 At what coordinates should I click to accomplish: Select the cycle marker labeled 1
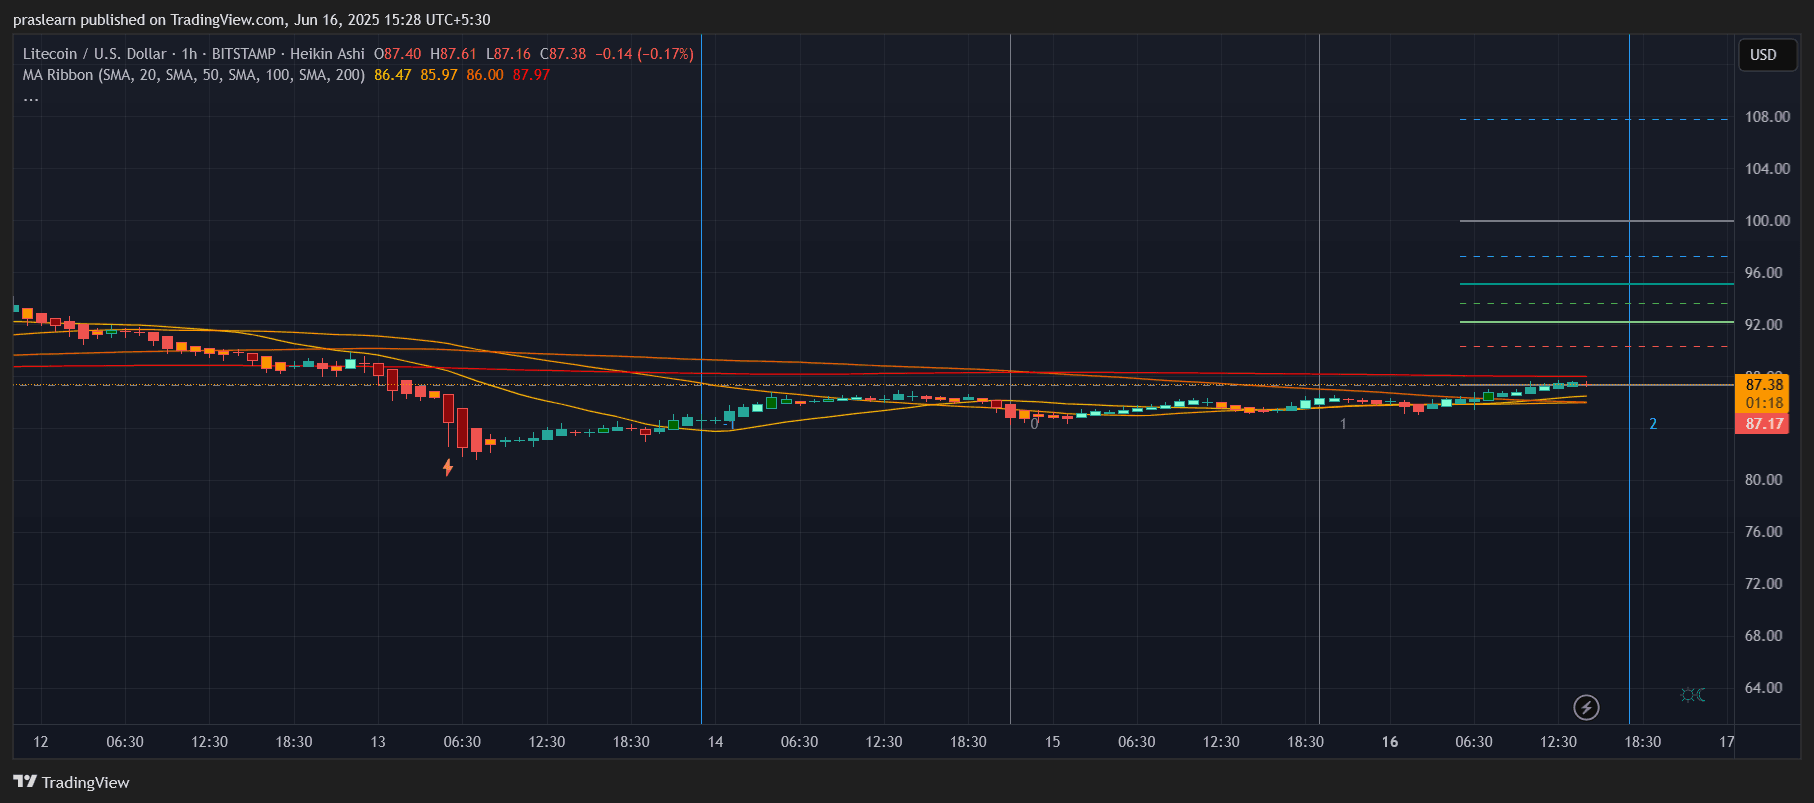[1343, 424]
